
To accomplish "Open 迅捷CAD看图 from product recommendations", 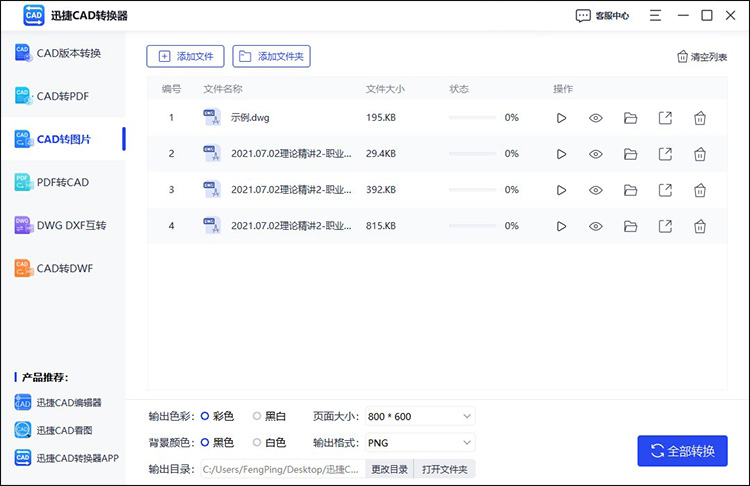I will point(53,430).
